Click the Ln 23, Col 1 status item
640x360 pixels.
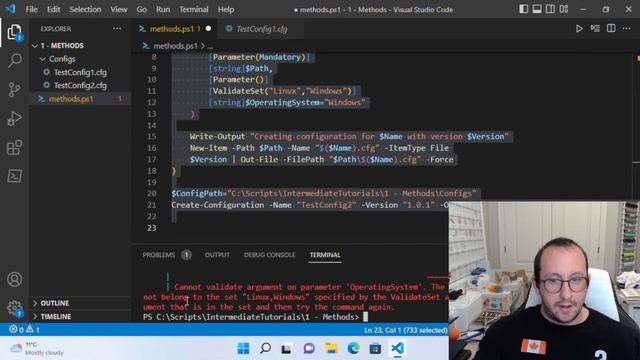click(x=405, y=330)
